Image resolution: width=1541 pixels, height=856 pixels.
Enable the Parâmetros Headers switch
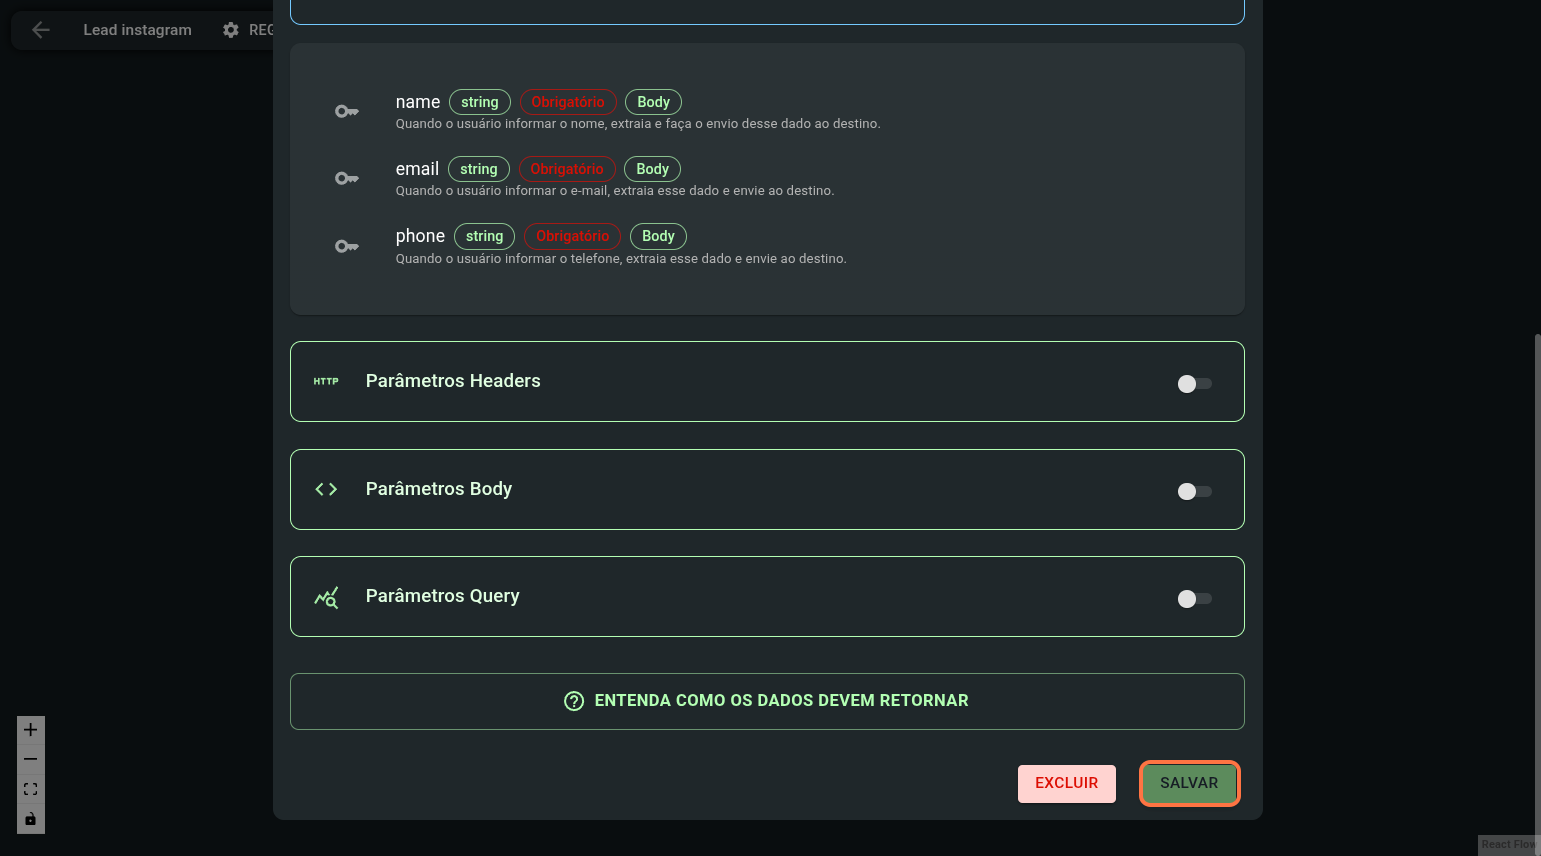click(x=1194, y=384)
